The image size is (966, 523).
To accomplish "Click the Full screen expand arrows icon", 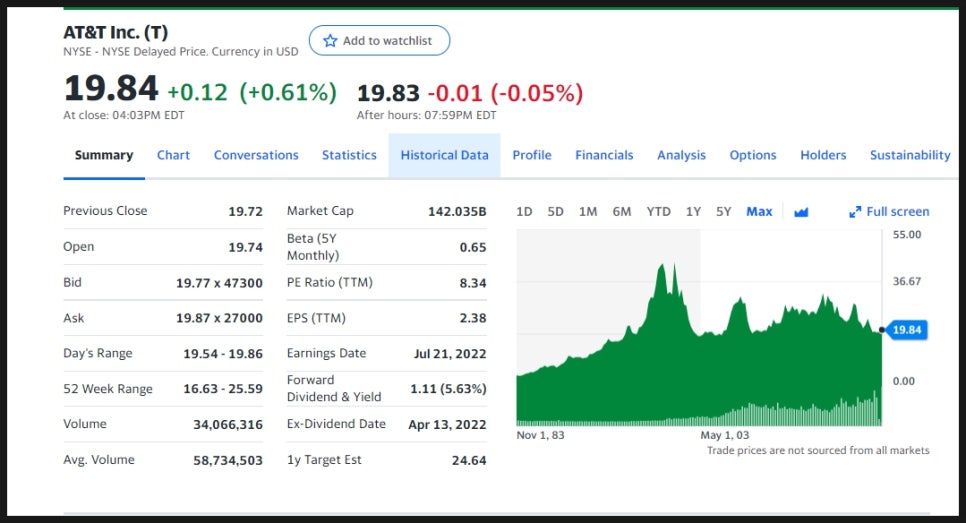I will point(854,212).
